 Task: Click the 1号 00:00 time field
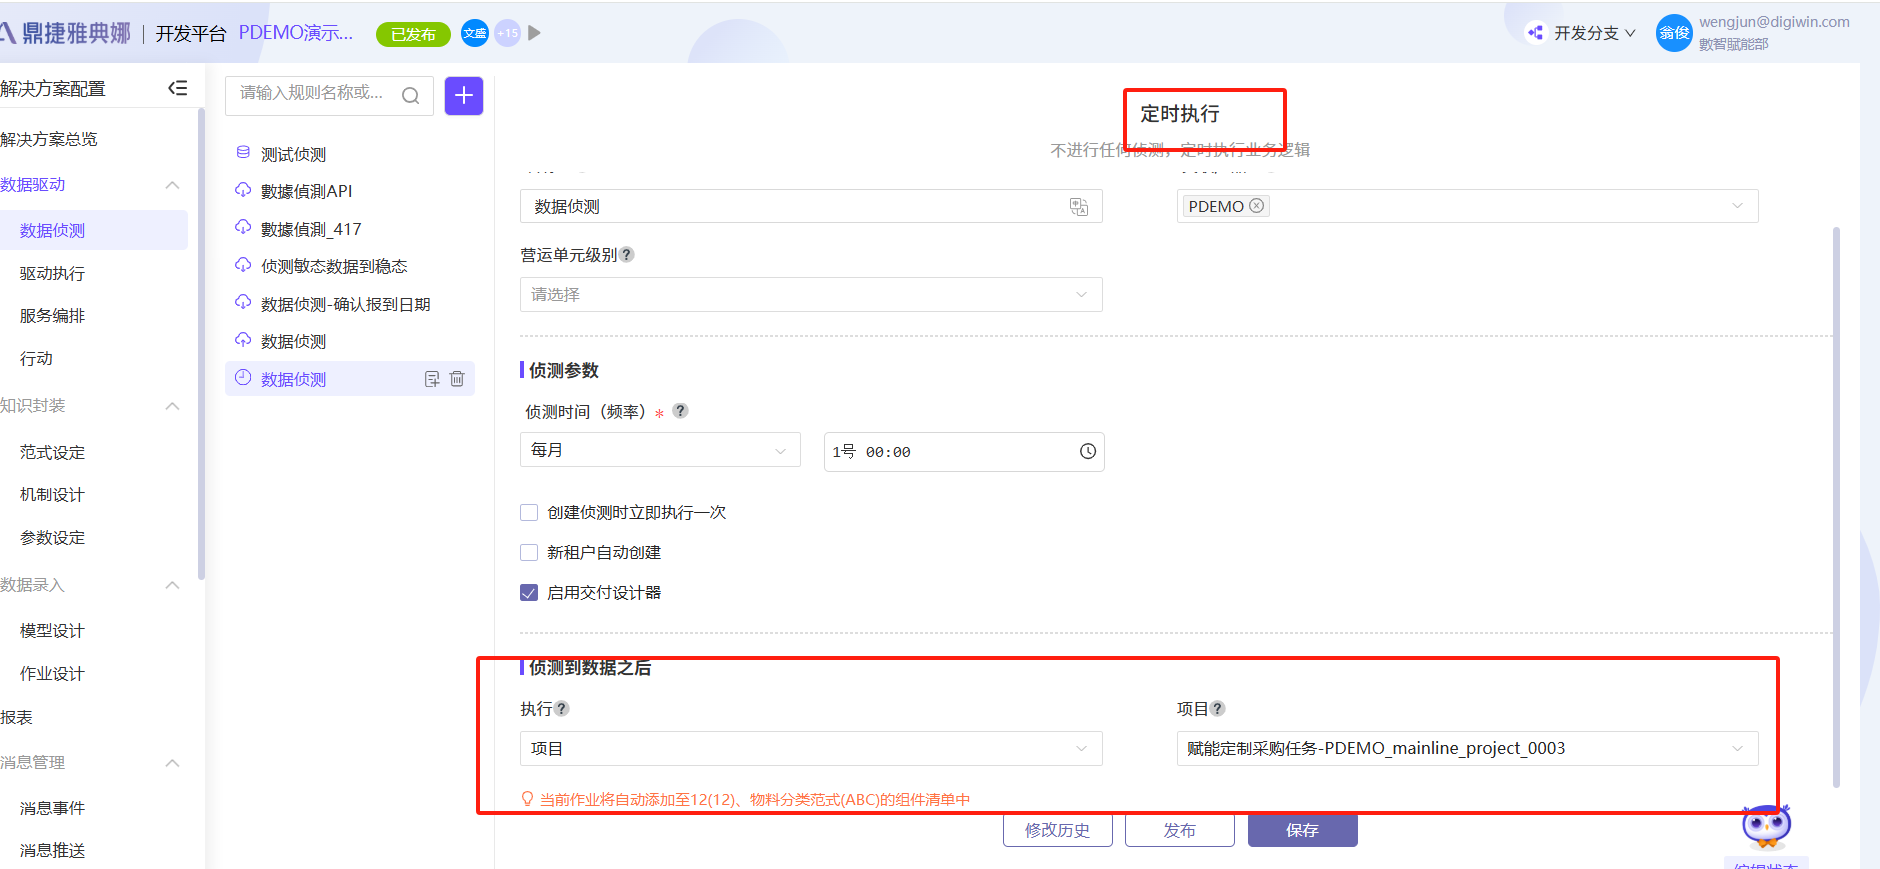[964, 451]
